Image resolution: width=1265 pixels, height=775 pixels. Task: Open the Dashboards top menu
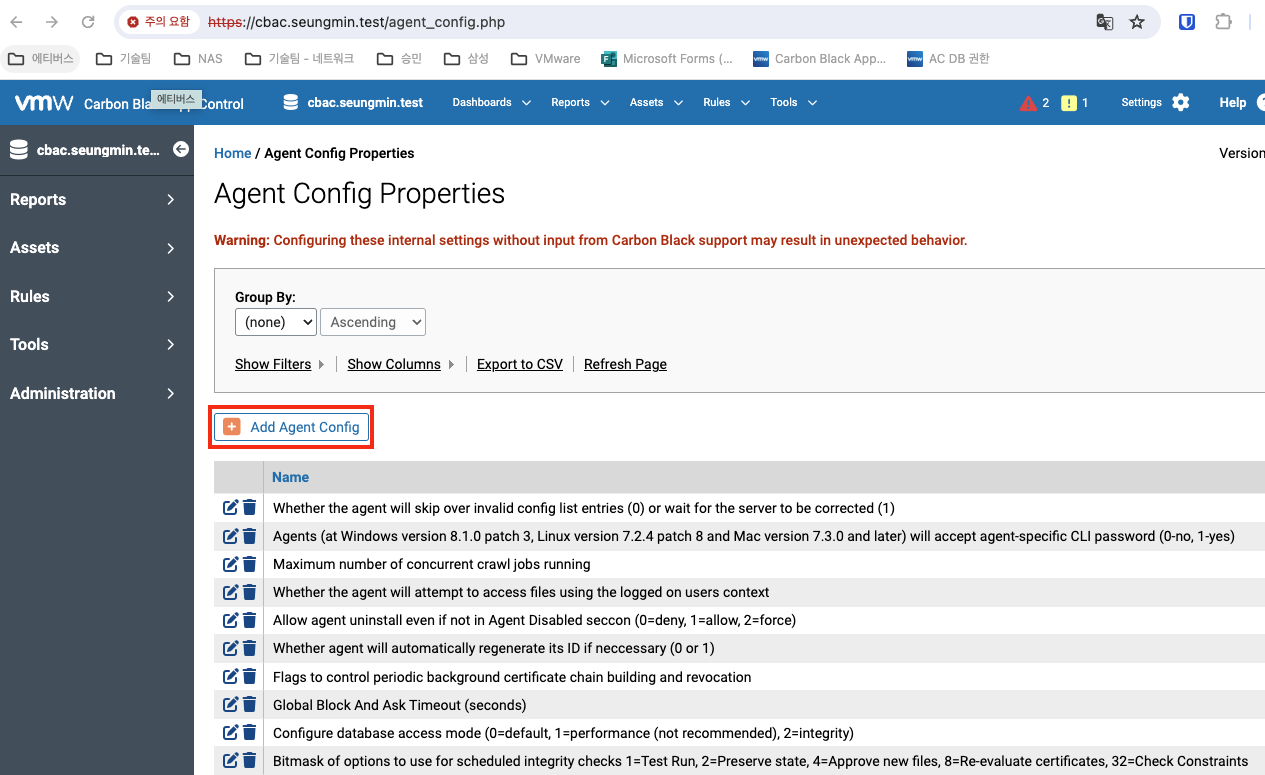pos(492,102)
